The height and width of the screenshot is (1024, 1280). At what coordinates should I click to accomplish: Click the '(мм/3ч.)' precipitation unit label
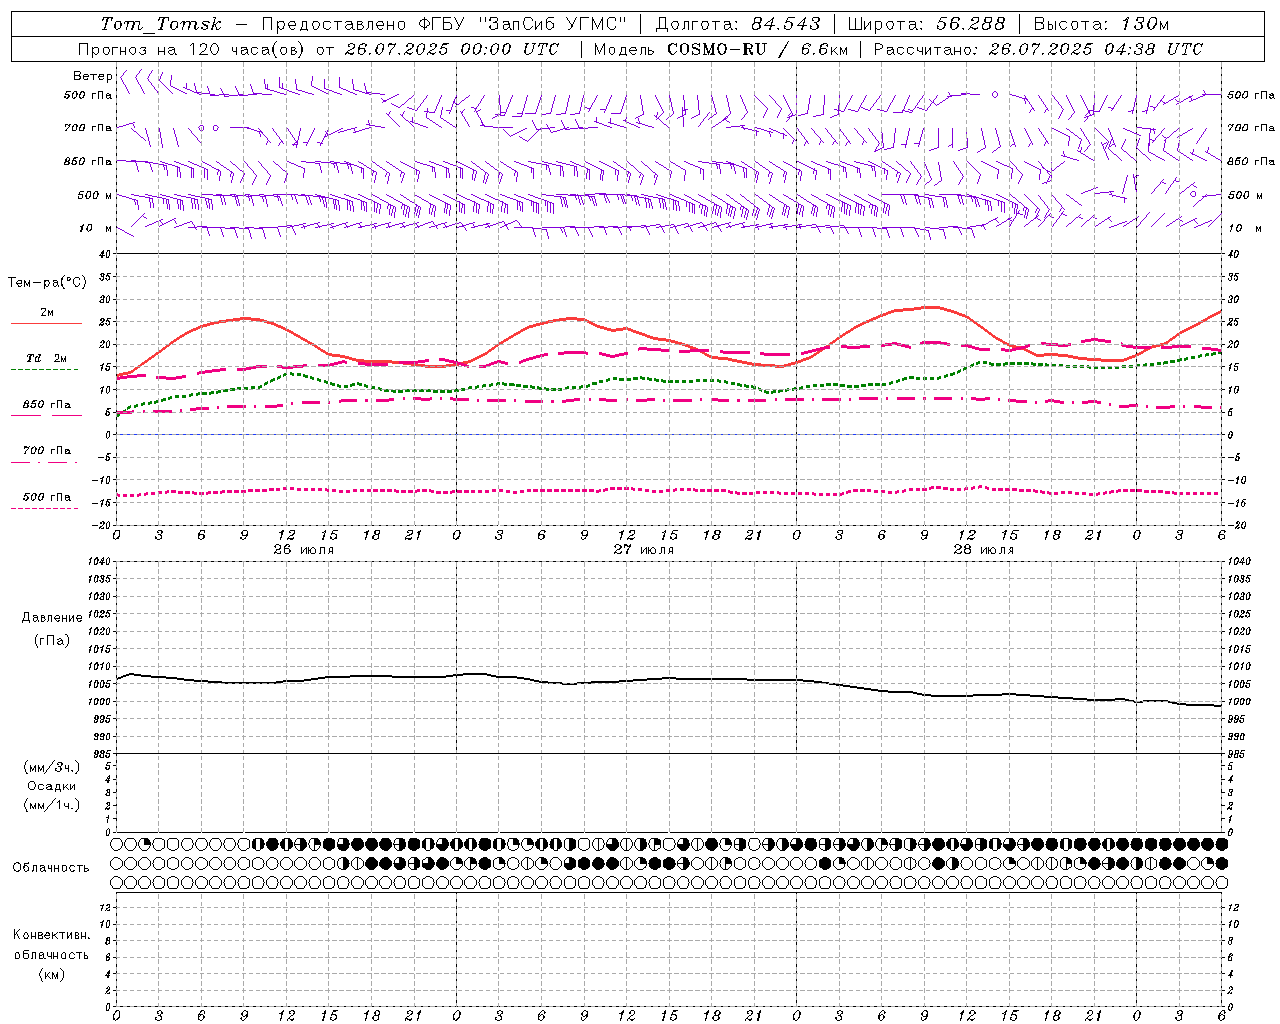pyautogui.click(x=52, y=768)
